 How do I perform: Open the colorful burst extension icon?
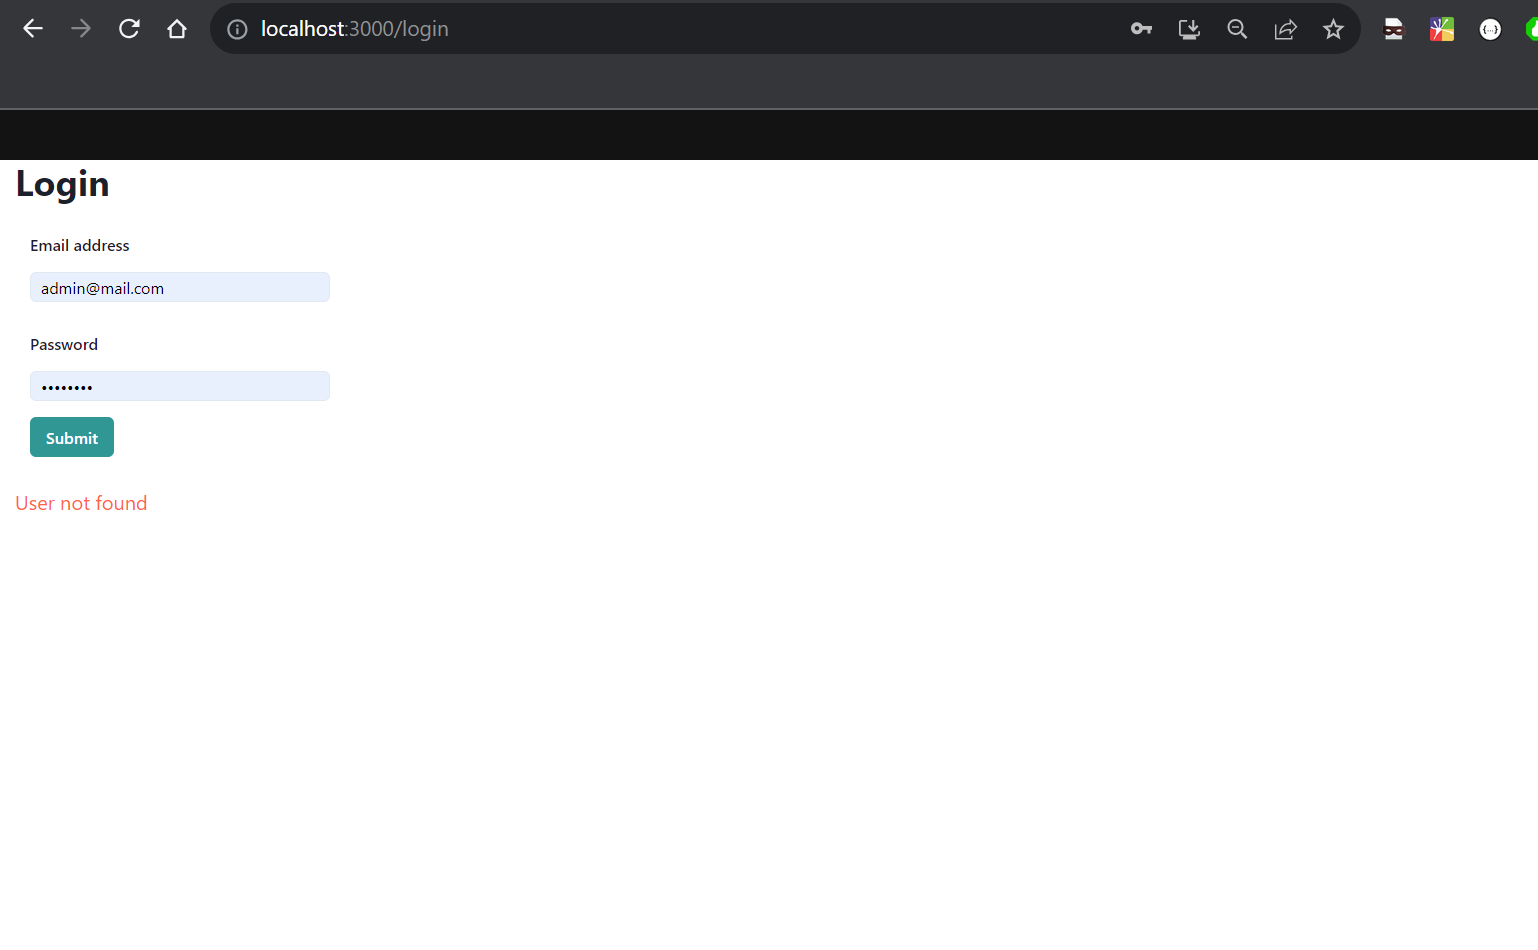coord(1441,29)
